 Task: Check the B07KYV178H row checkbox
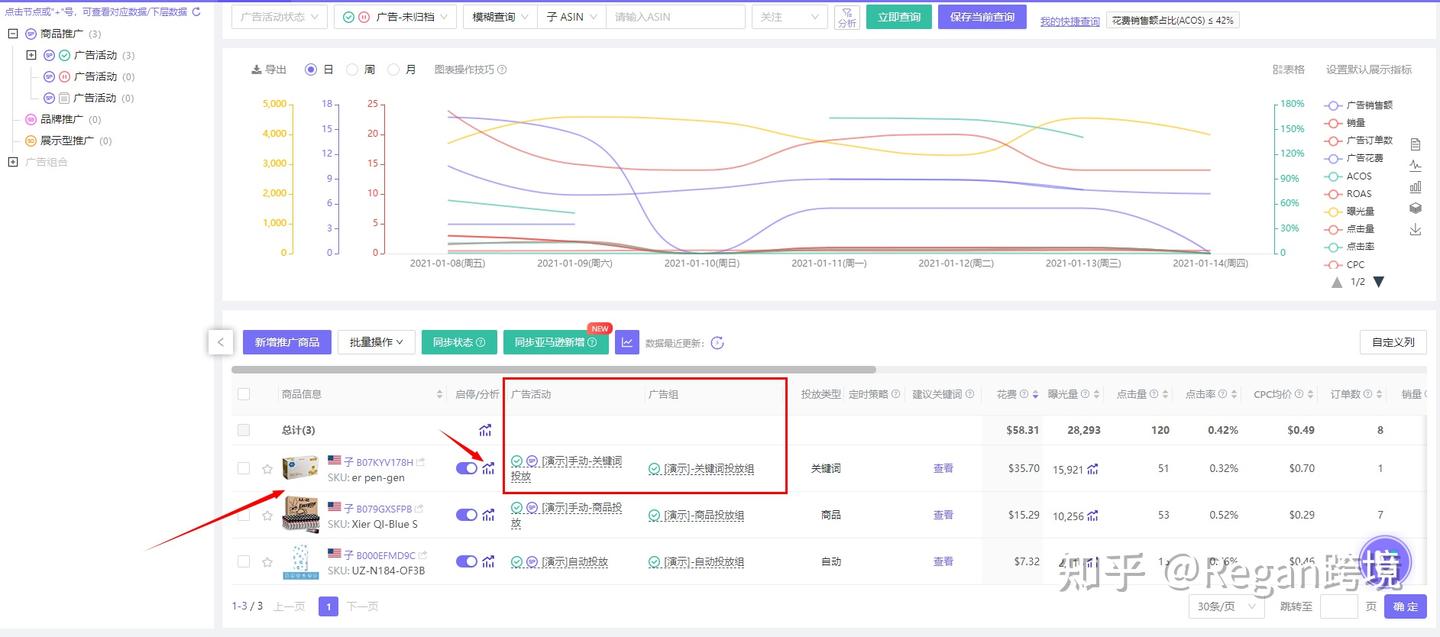click(244, 468)
